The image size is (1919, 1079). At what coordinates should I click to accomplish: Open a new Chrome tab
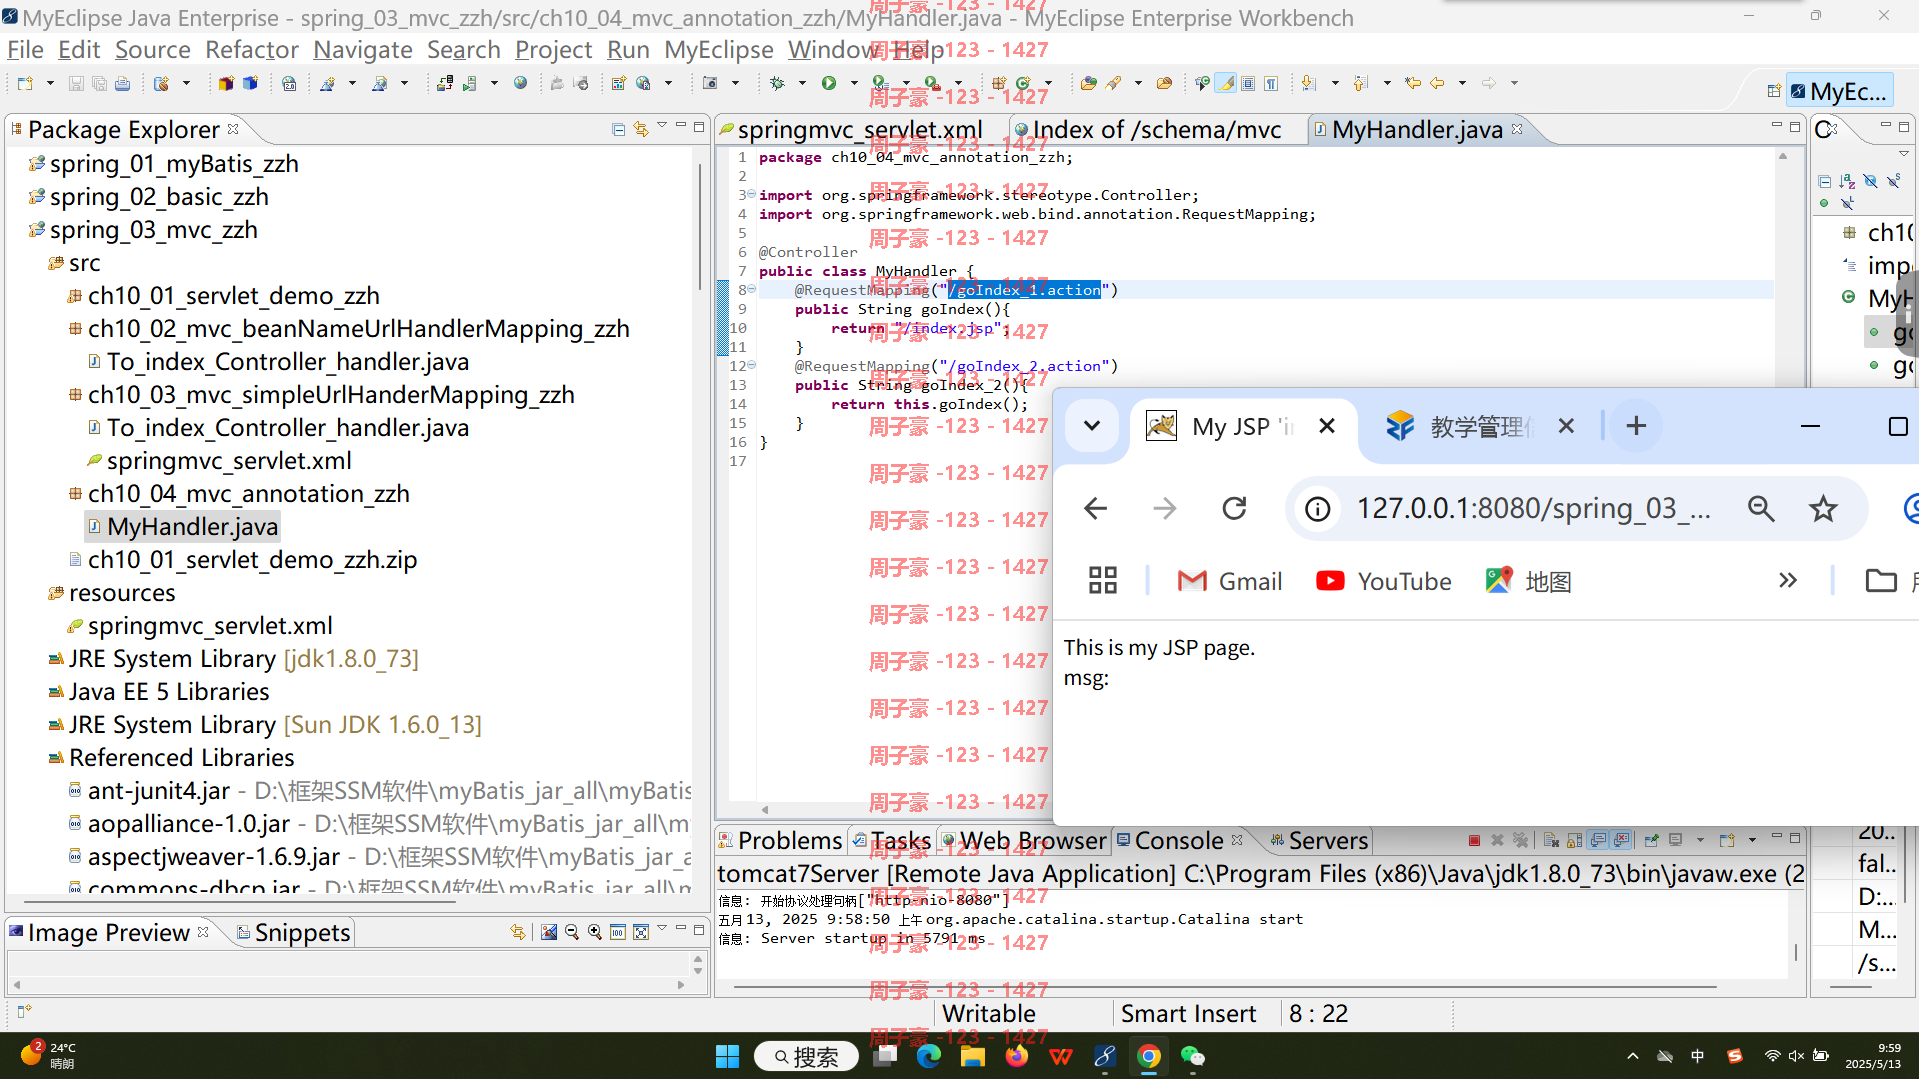(1636, 426)
